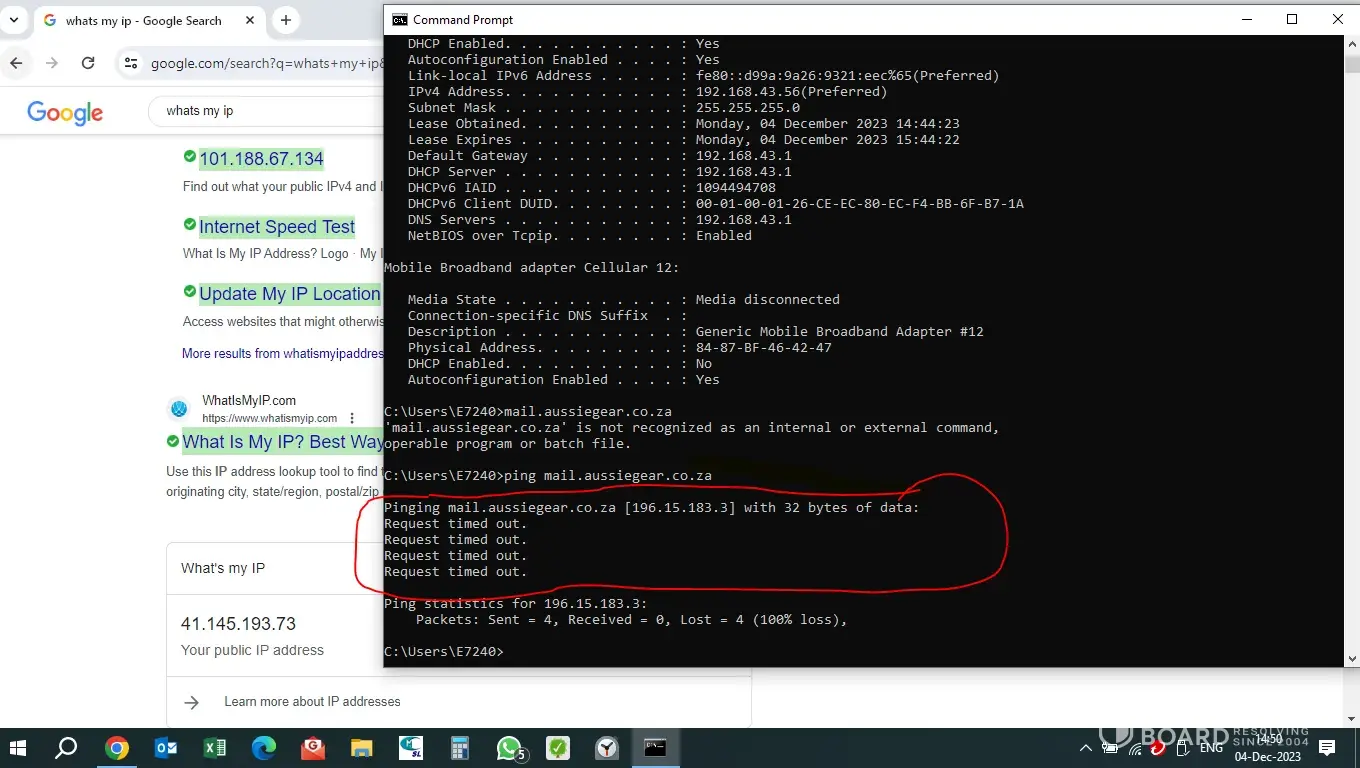Viewport: 1360px width, 768px height.
Task: Click the Physical Address 84-87-BF-46-42-47 line
Action: click(620, 348)
